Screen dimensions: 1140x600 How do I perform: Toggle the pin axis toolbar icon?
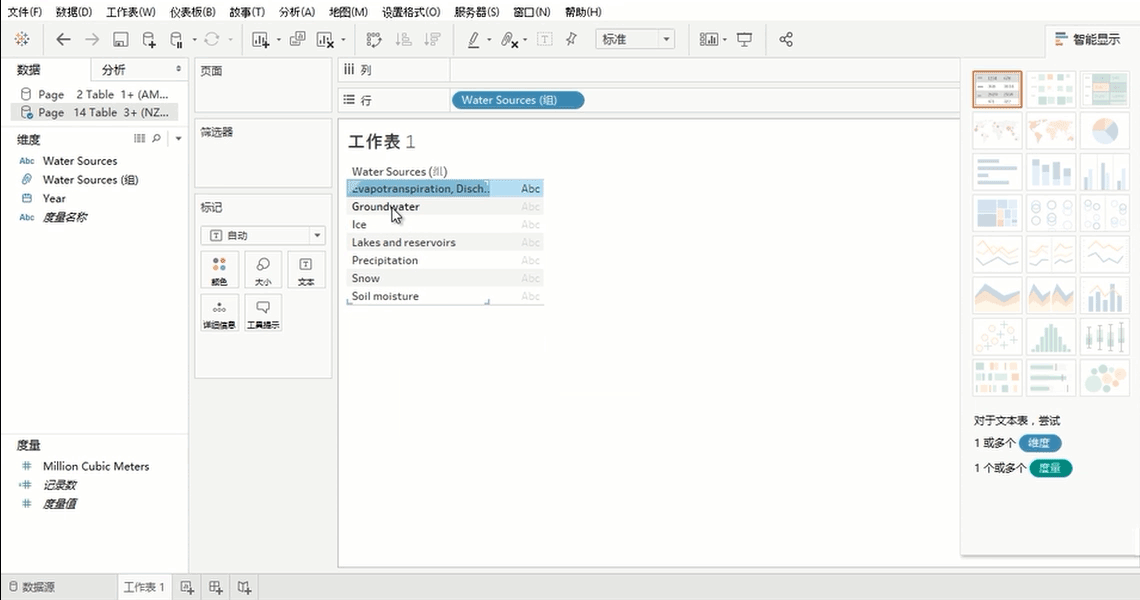point(571,39)
